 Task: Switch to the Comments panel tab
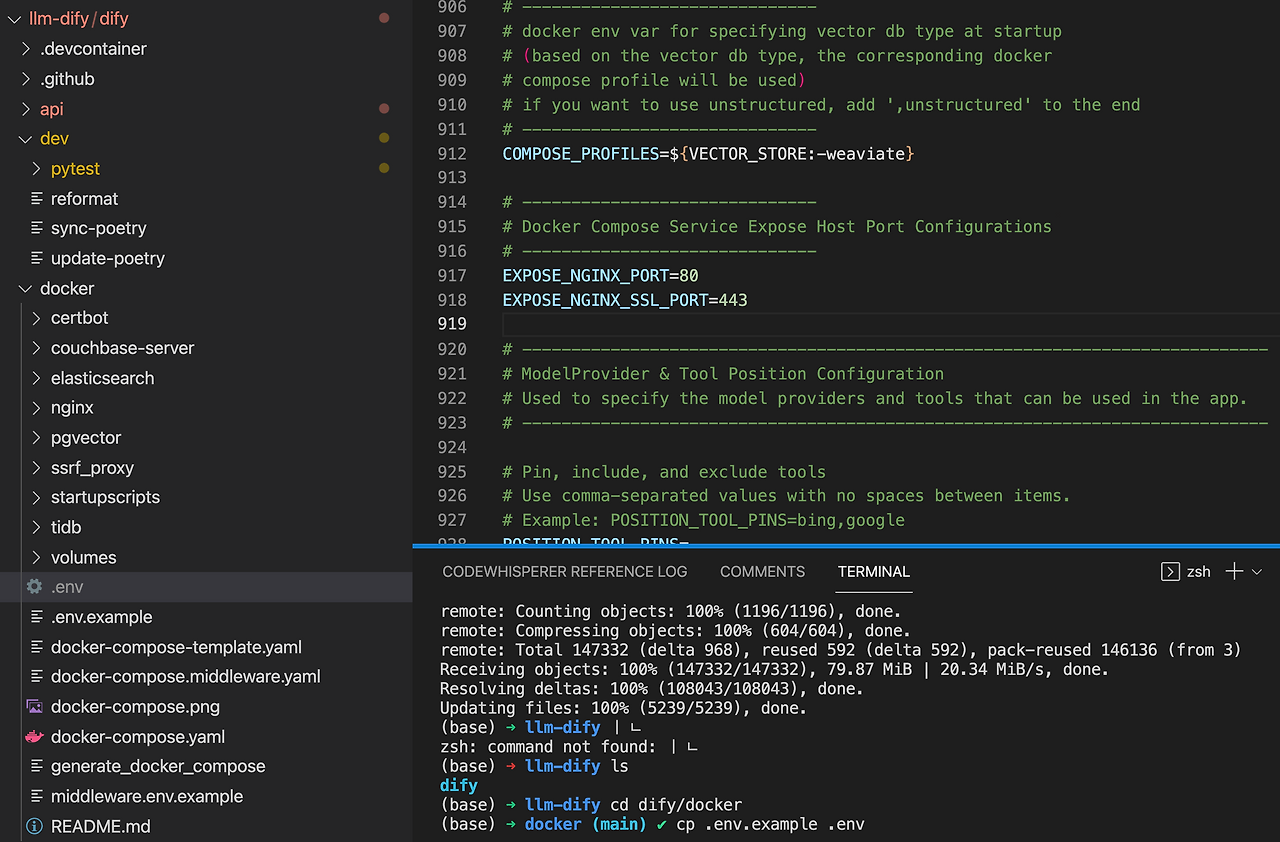tap(762, 572)
